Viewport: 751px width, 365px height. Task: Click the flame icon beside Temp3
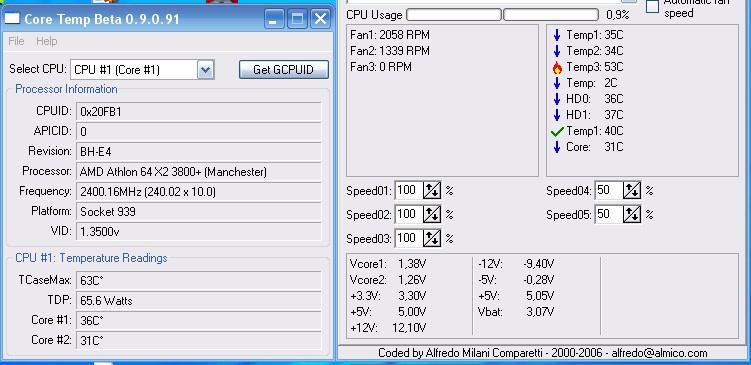pos(557,68)
